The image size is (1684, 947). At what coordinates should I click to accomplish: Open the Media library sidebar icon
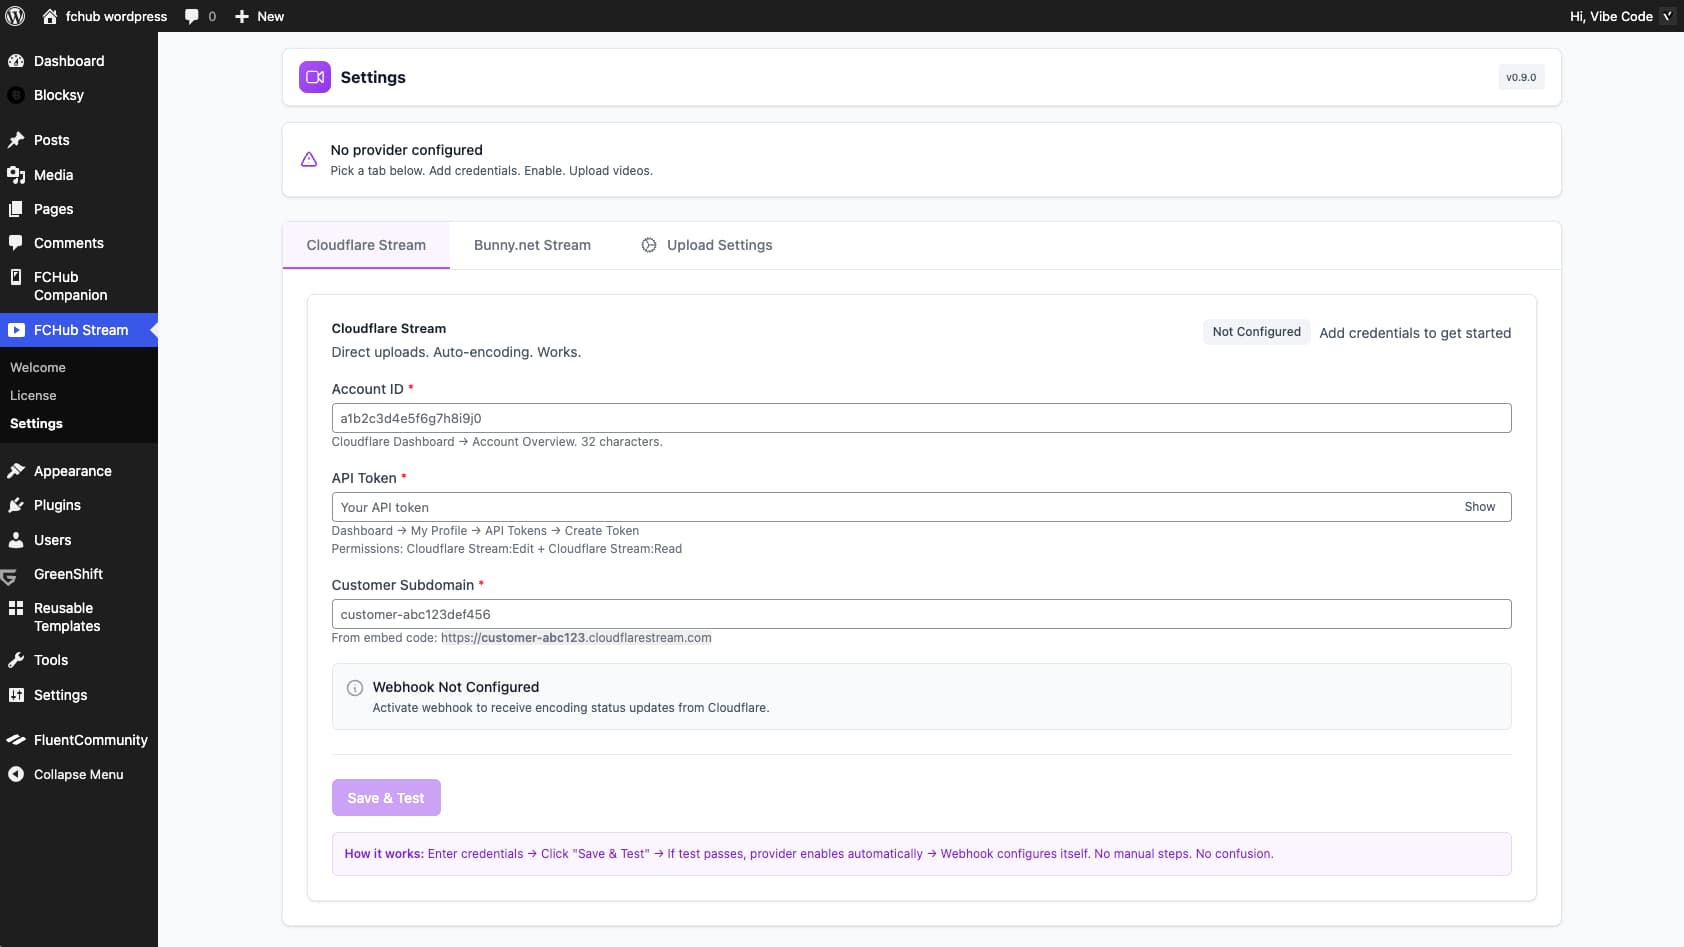16,175
